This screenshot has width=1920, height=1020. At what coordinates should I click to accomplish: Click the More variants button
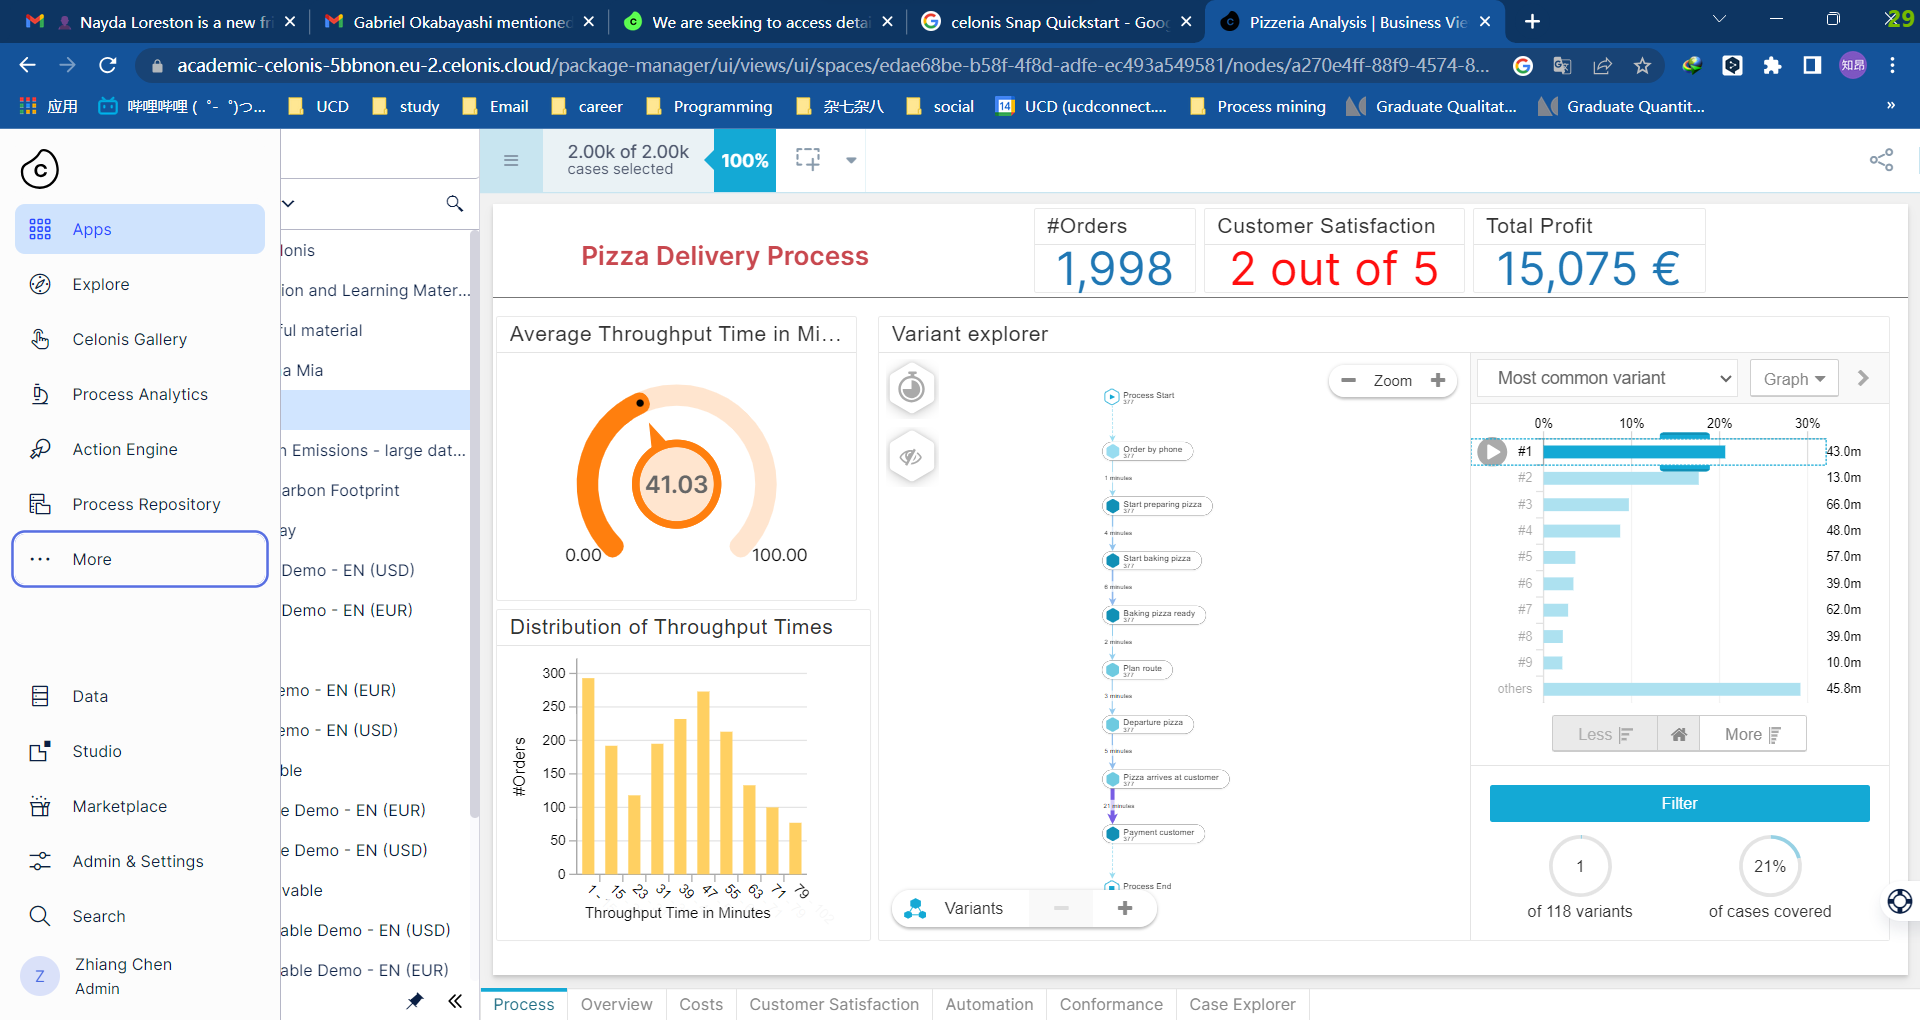[x=1752, y=734]
